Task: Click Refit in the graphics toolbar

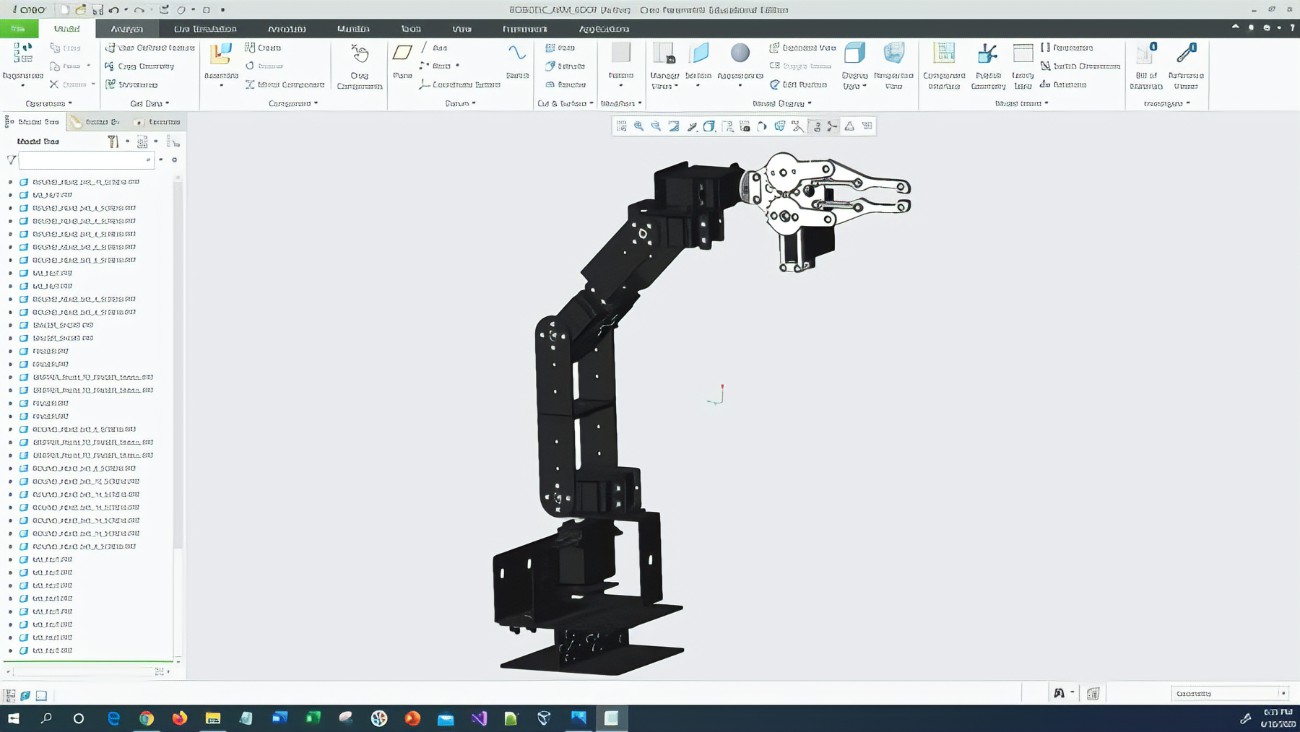Action: click(x=621, y=126)
